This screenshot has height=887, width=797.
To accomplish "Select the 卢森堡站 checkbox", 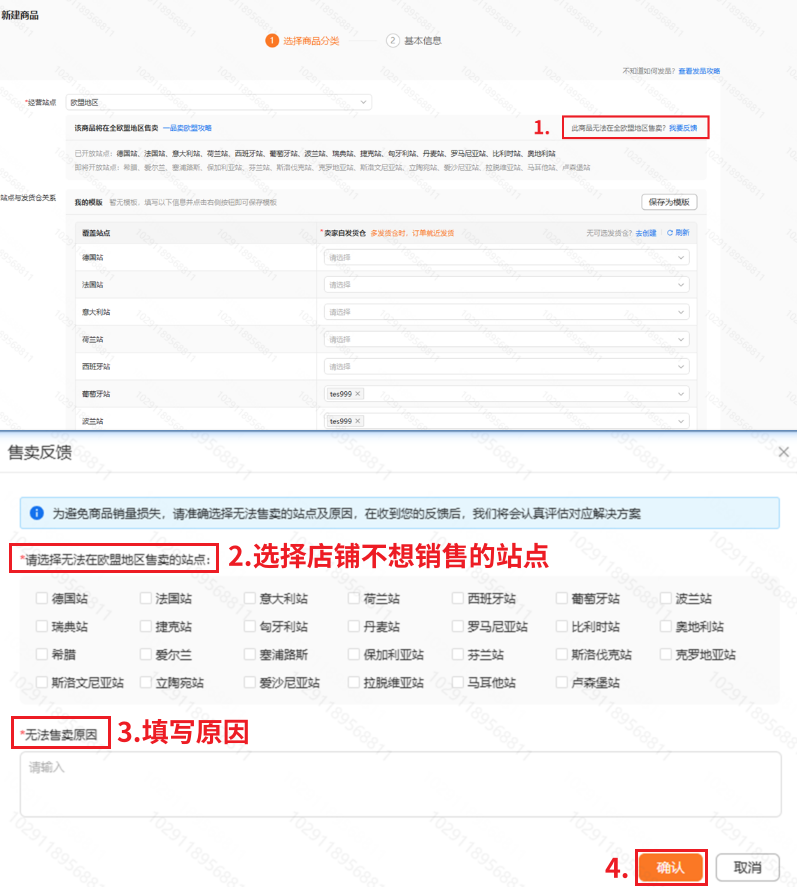I will point(565,683).
